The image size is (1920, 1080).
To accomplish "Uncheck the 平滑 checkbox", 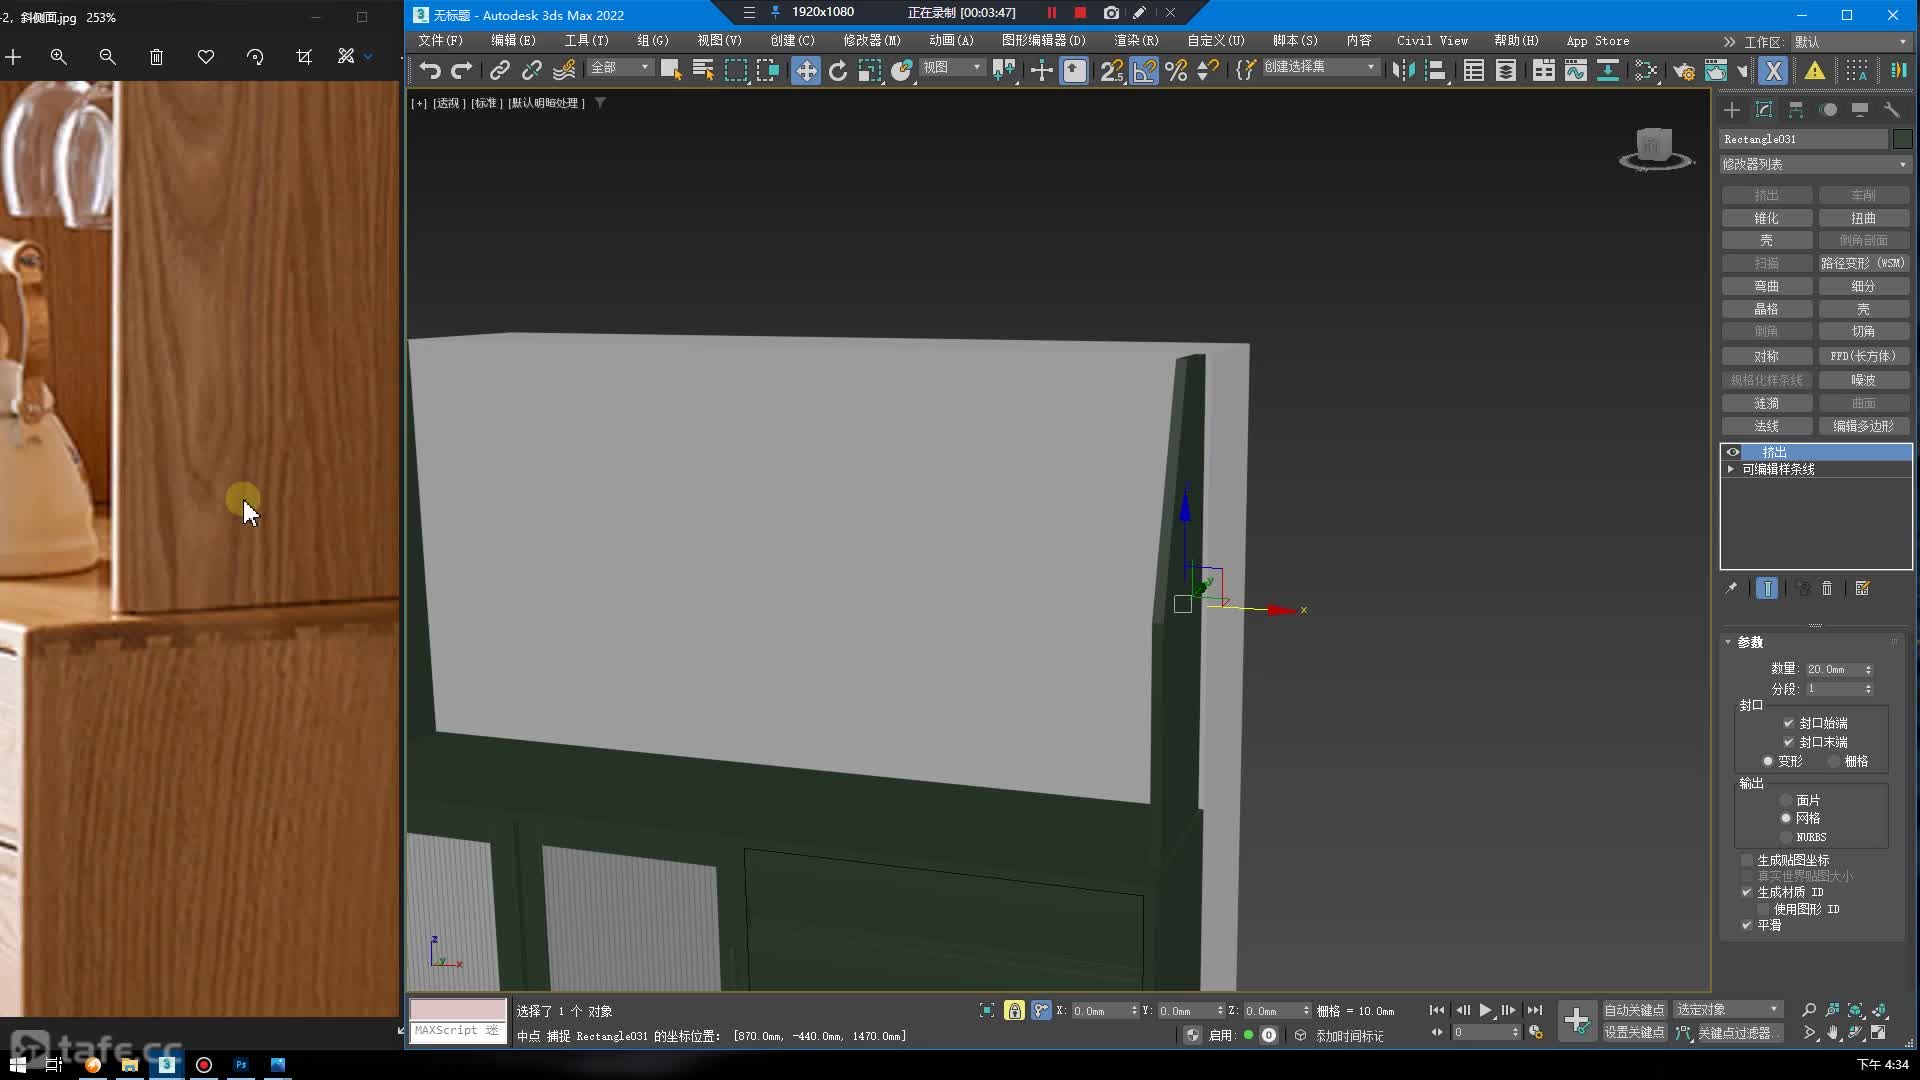I will (x=1747, y=925).
